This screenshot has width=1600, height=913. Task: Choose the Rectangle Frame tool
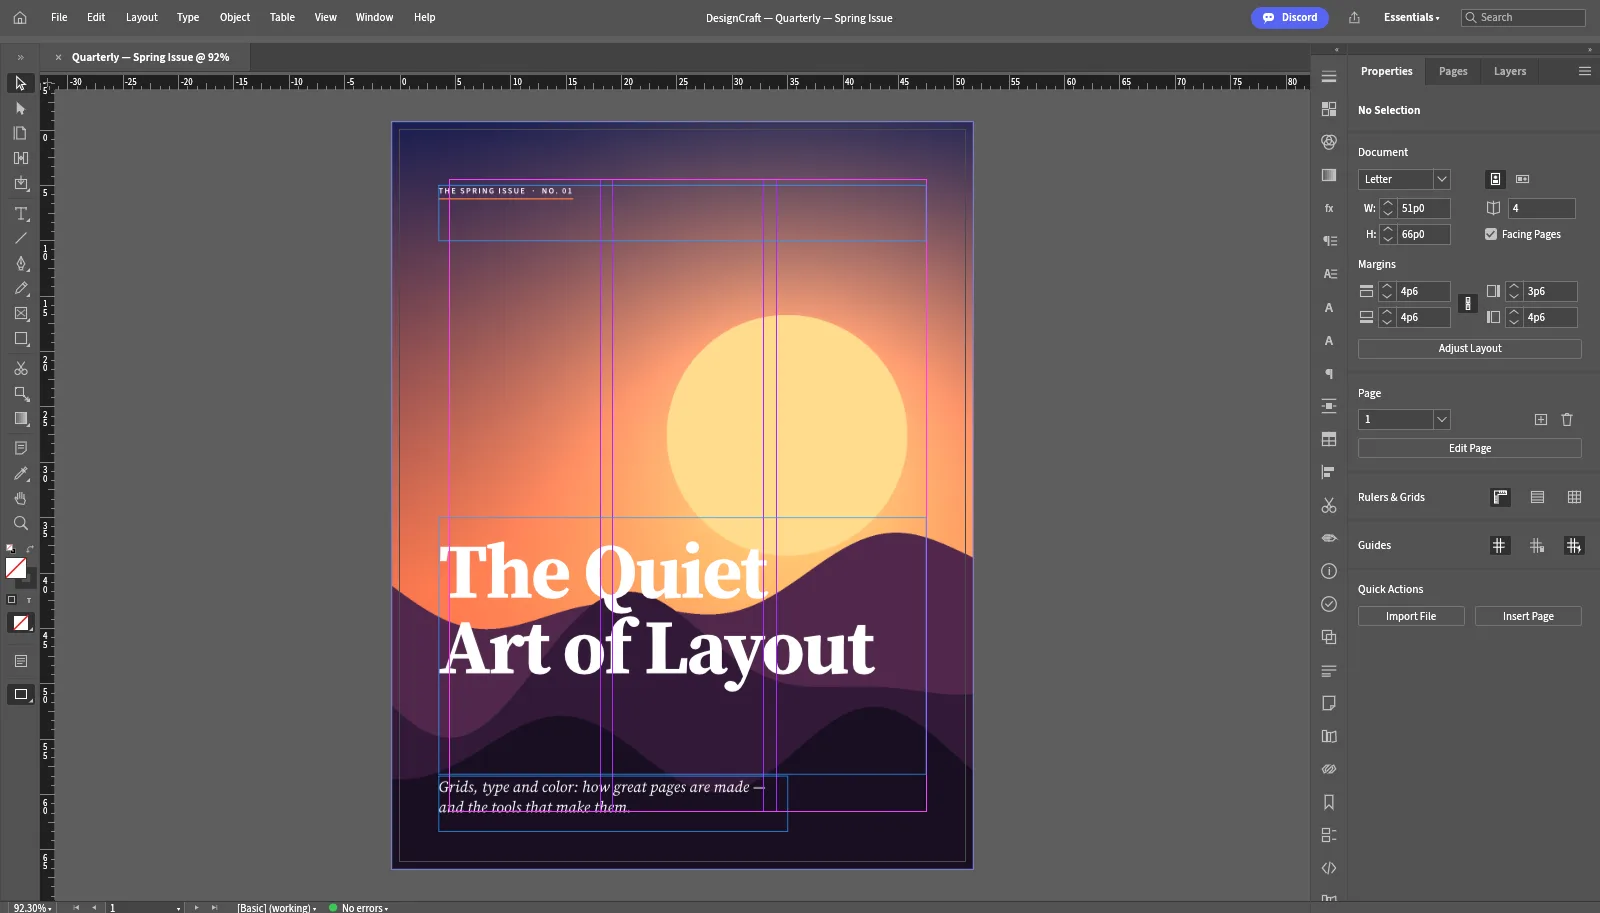[21, 313]
